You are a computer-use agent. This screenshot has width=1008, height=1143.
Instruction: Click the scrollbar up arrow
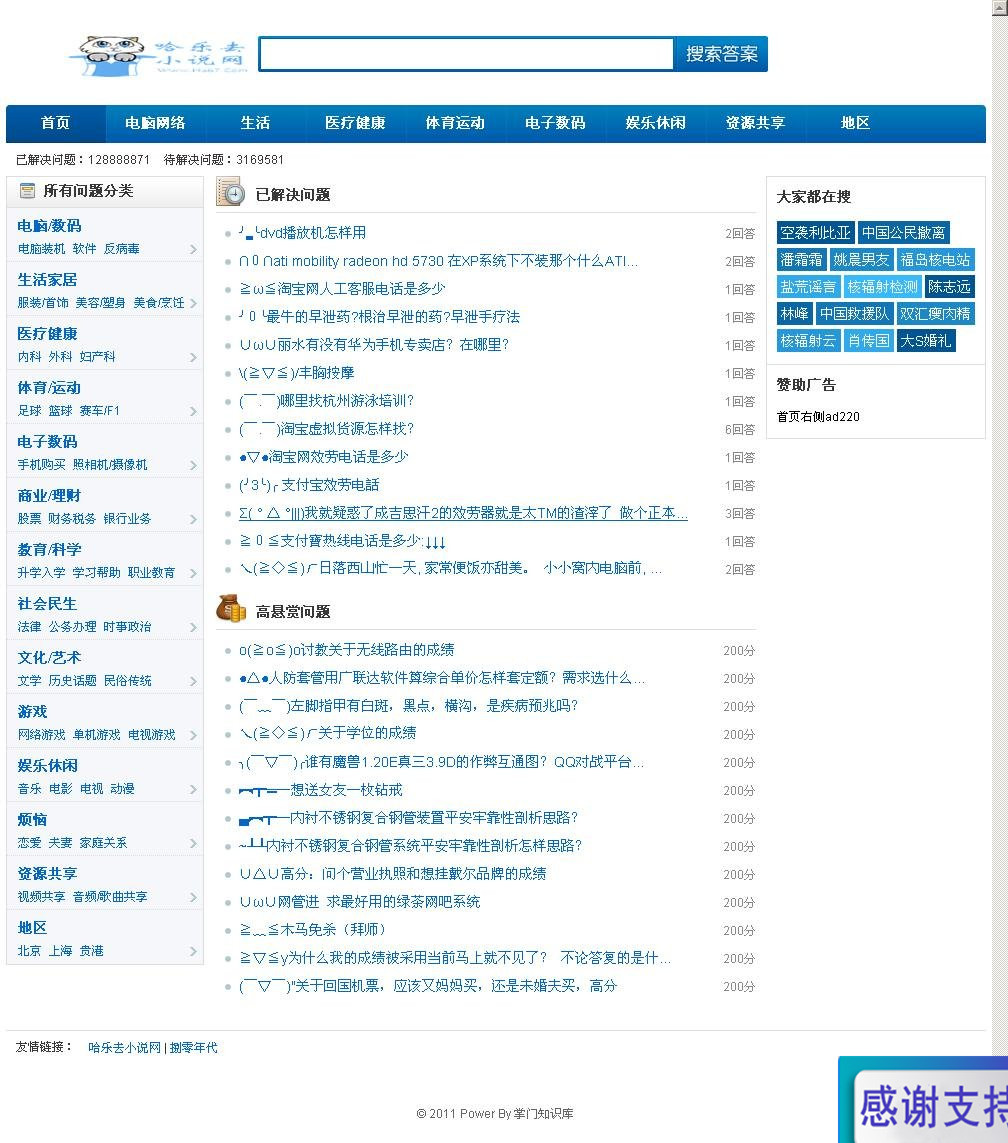[1000, 7]
